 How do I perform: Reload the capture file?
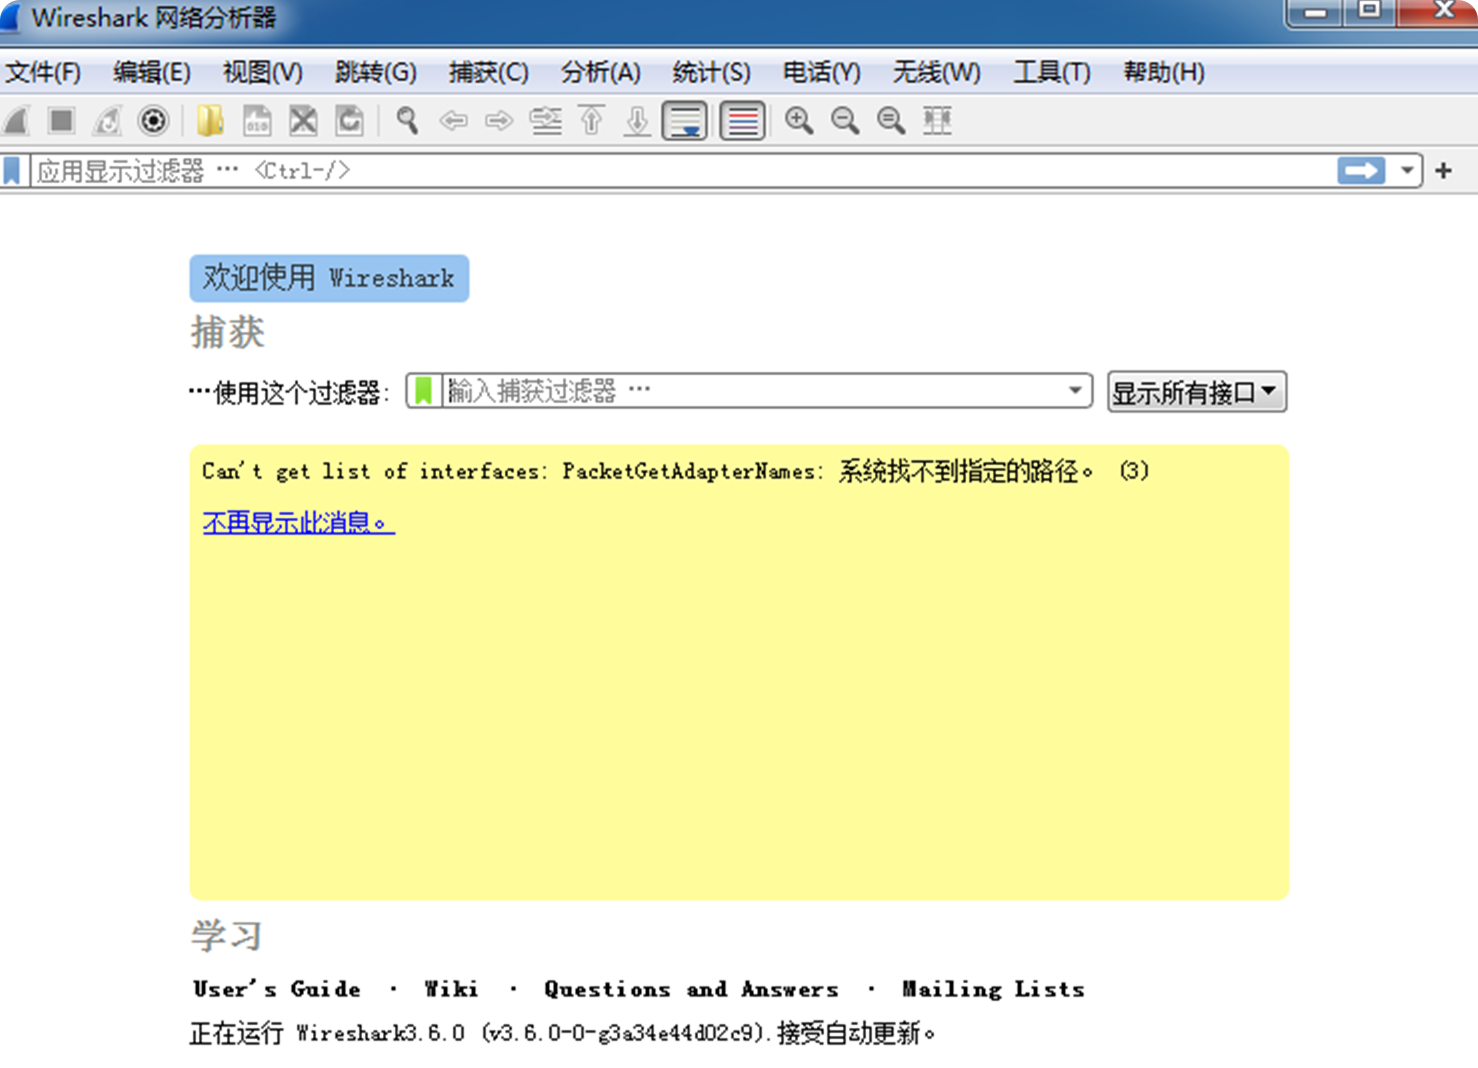tap(349, 121)
